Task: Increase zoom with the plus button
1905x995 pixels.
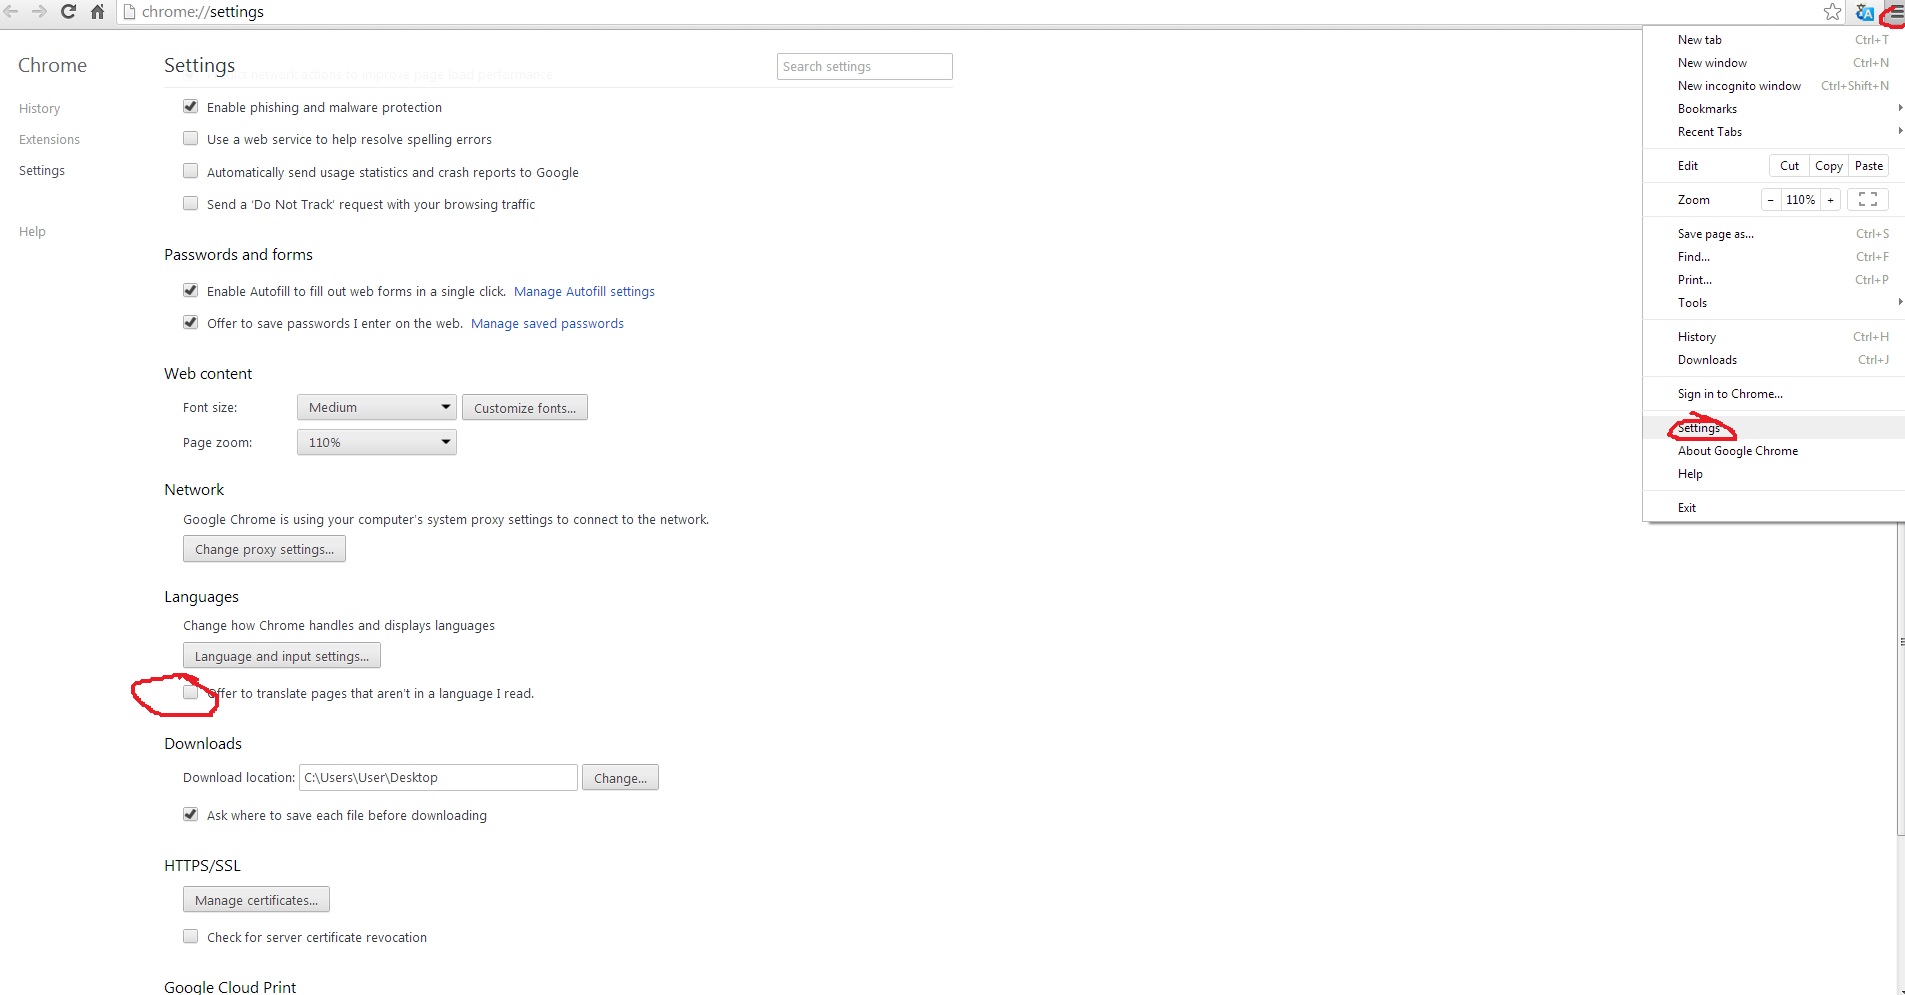Action: point(1830,200)
